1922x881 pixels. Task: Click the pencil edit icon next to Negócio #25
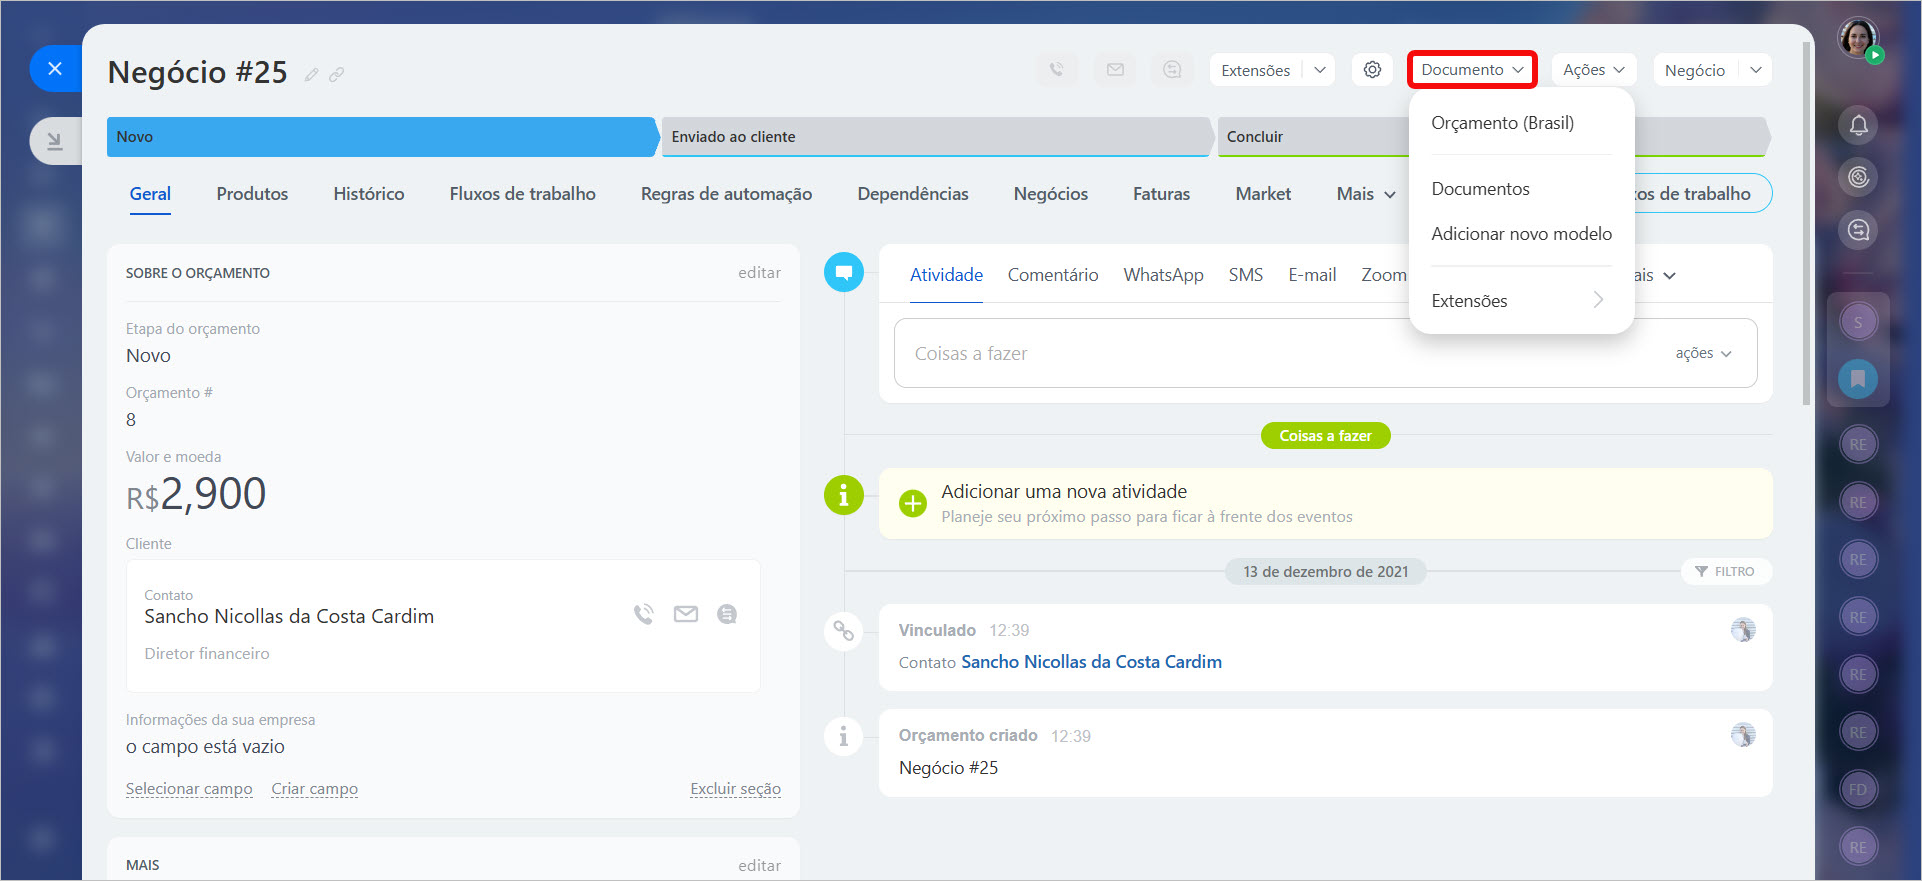[312, 75]
